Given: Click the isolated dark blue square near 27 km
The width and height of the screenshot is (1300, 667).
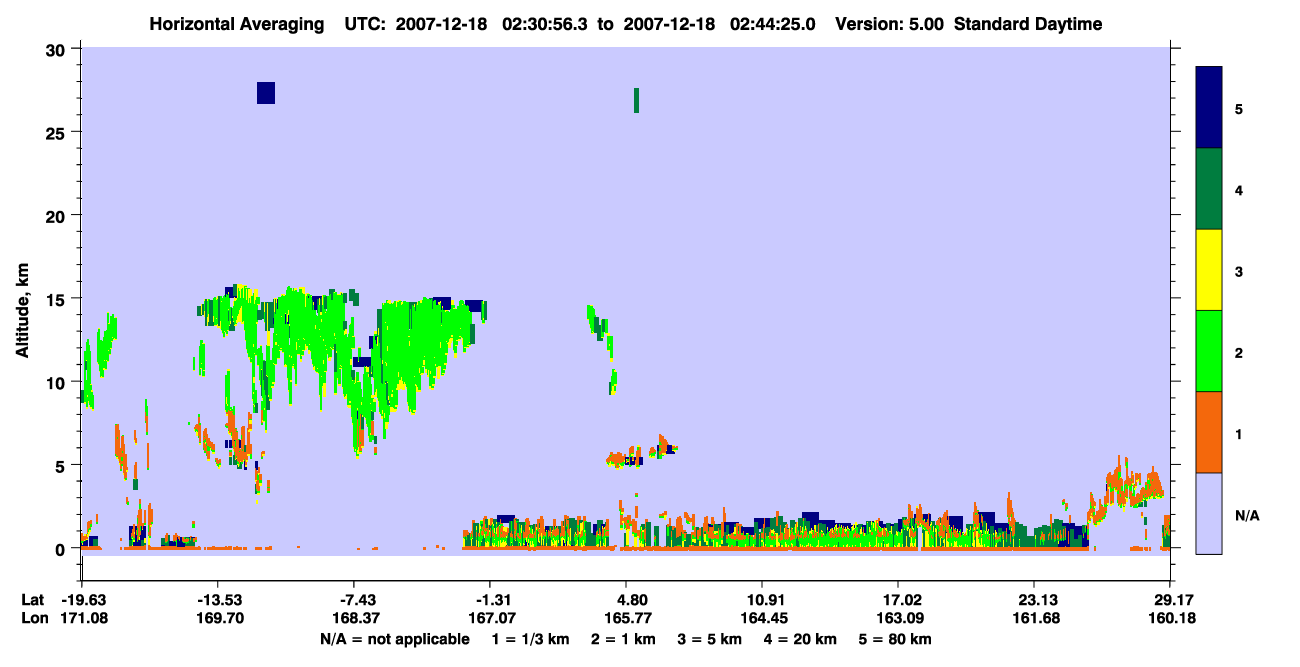Looking at the screenshot, I should 266,93.
